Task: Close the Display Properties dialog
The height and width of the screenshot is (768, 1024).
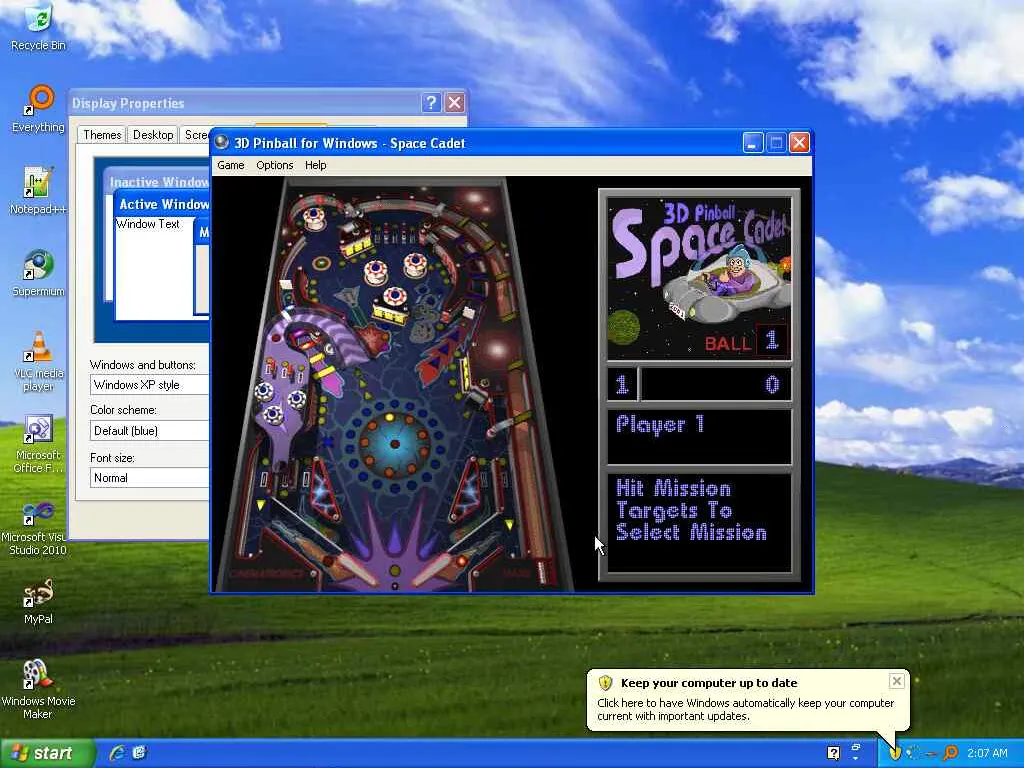Action: (455, 103)
